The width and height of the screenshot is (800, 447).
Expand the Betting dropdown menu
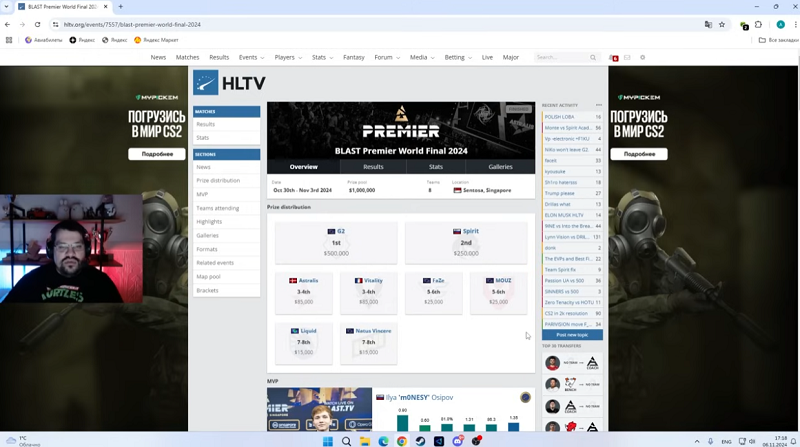point(458,58)
